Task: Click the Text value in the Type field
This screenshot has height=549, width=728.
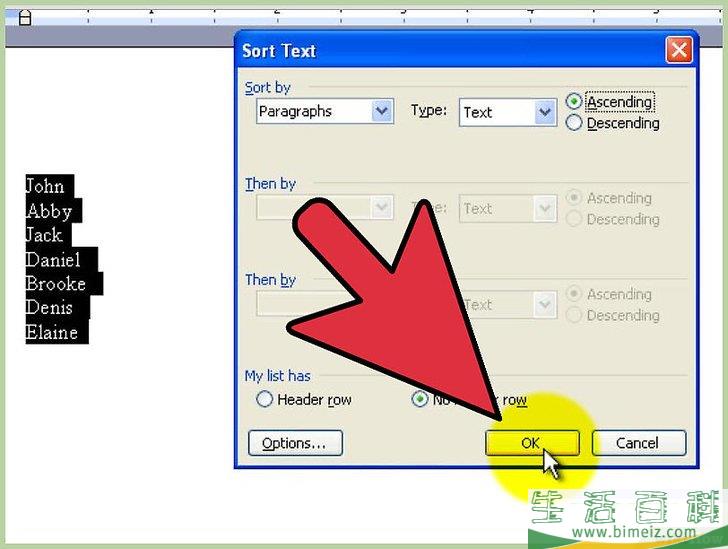Action: point(477,112)
